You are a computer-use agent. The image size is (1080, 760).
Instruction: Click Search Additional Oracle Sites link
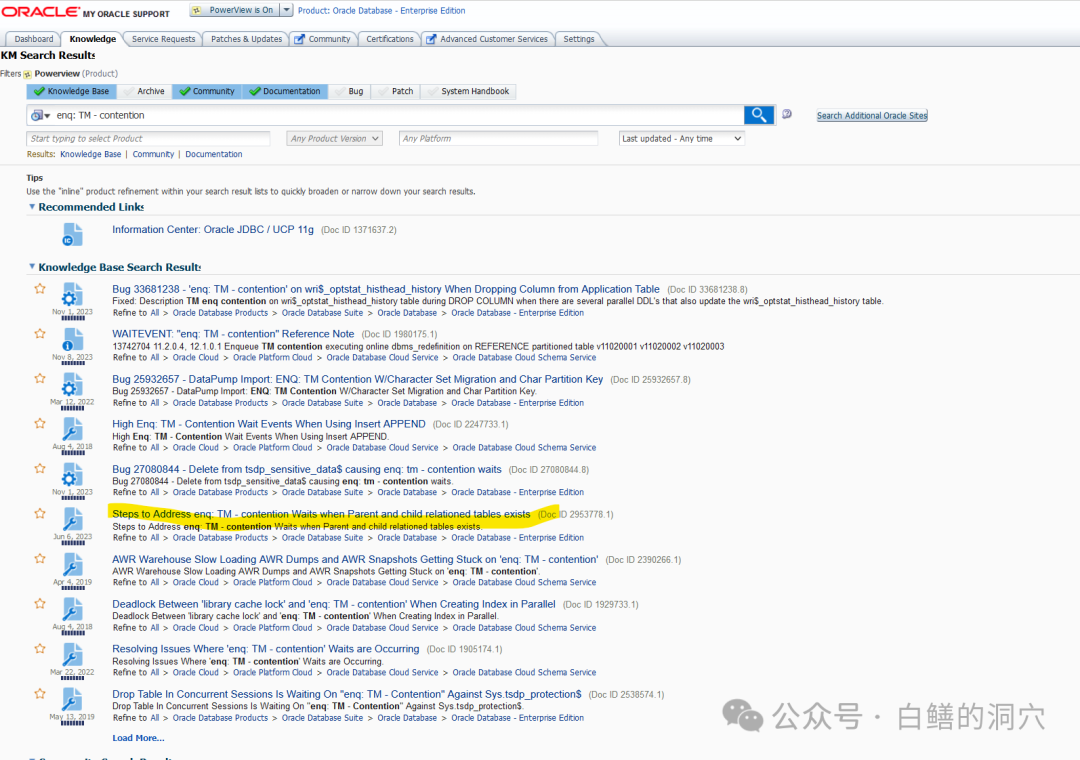click(x=872, y=116)
